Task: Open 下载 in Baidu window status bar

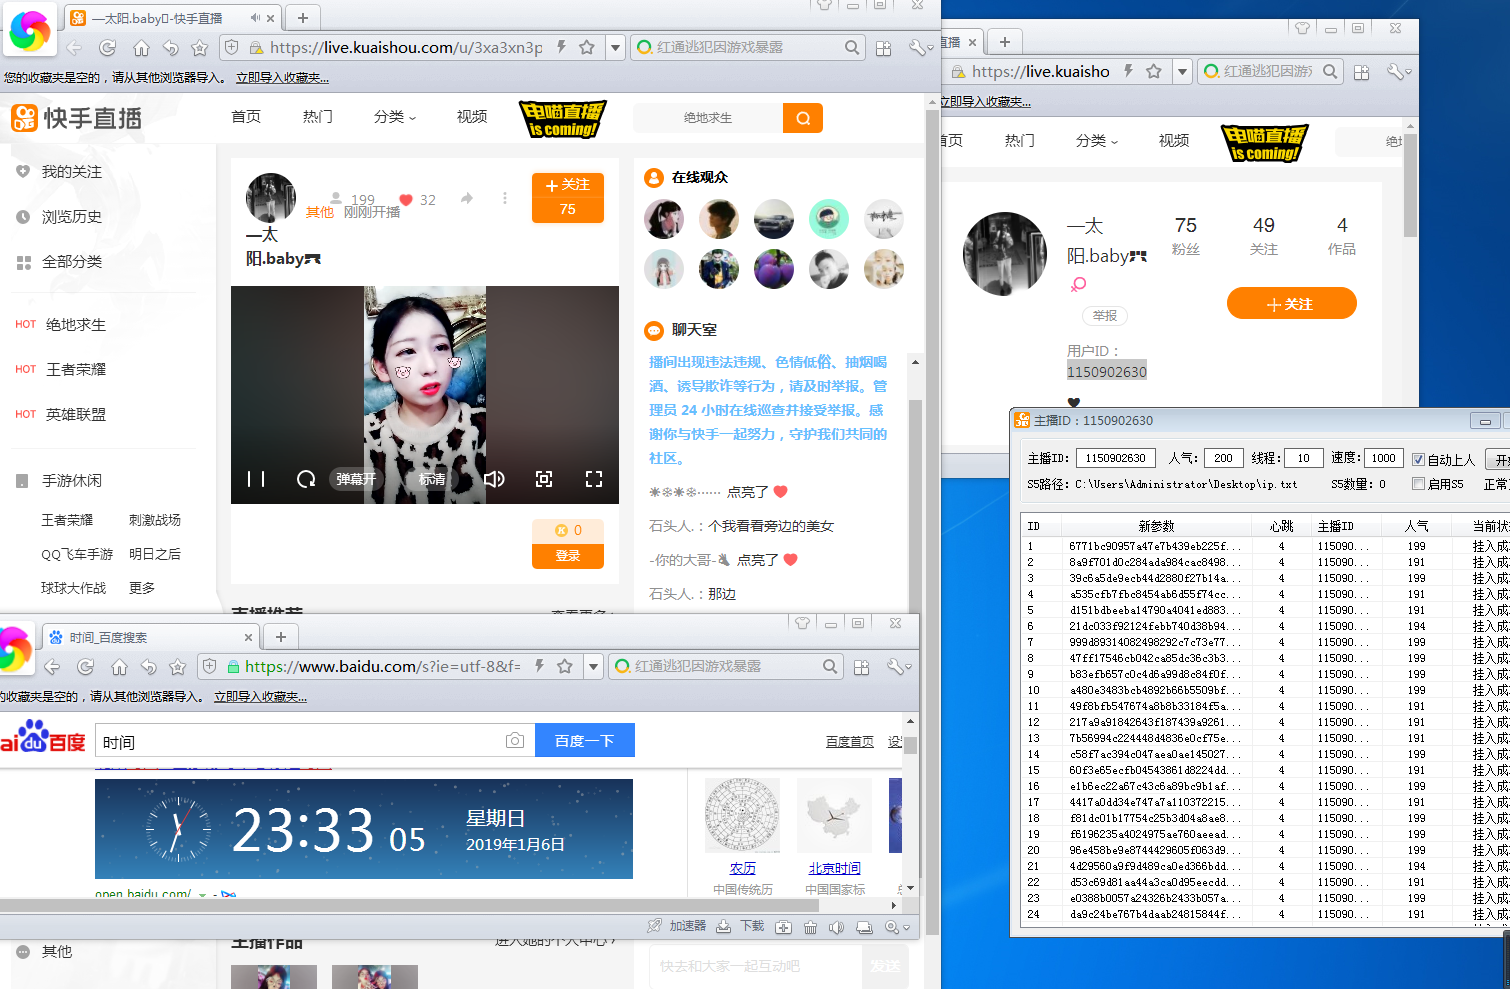Action: tap(741, 926)
